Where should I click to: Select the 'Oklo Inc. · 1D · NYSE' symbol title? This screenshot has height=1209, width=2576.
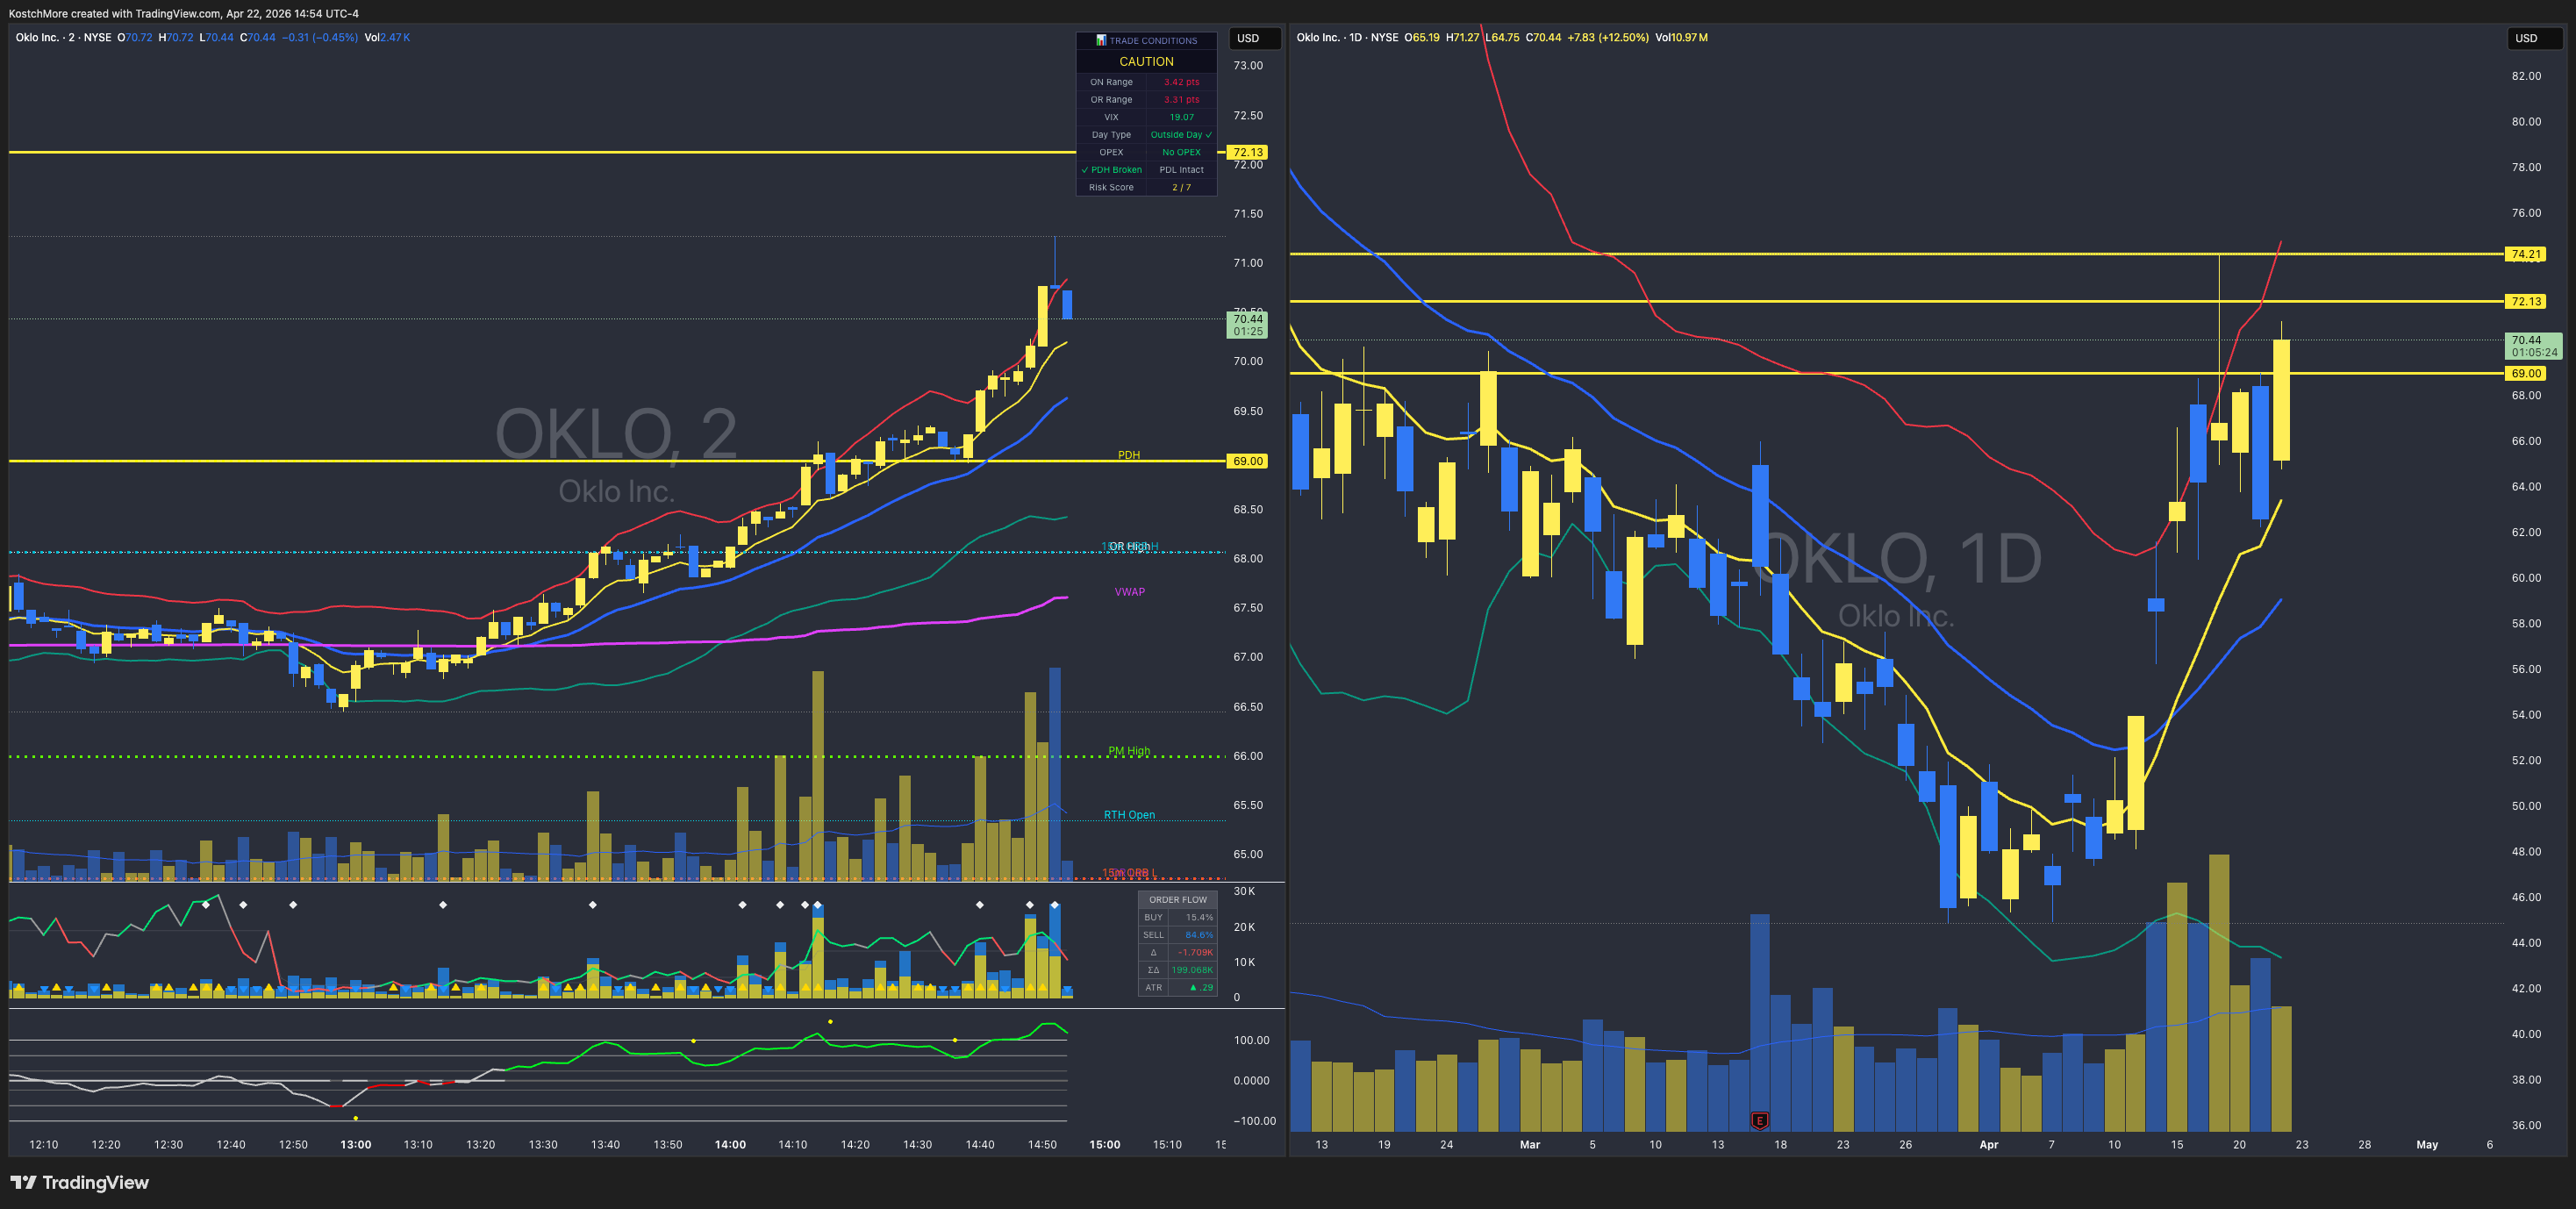point(1347,38)
